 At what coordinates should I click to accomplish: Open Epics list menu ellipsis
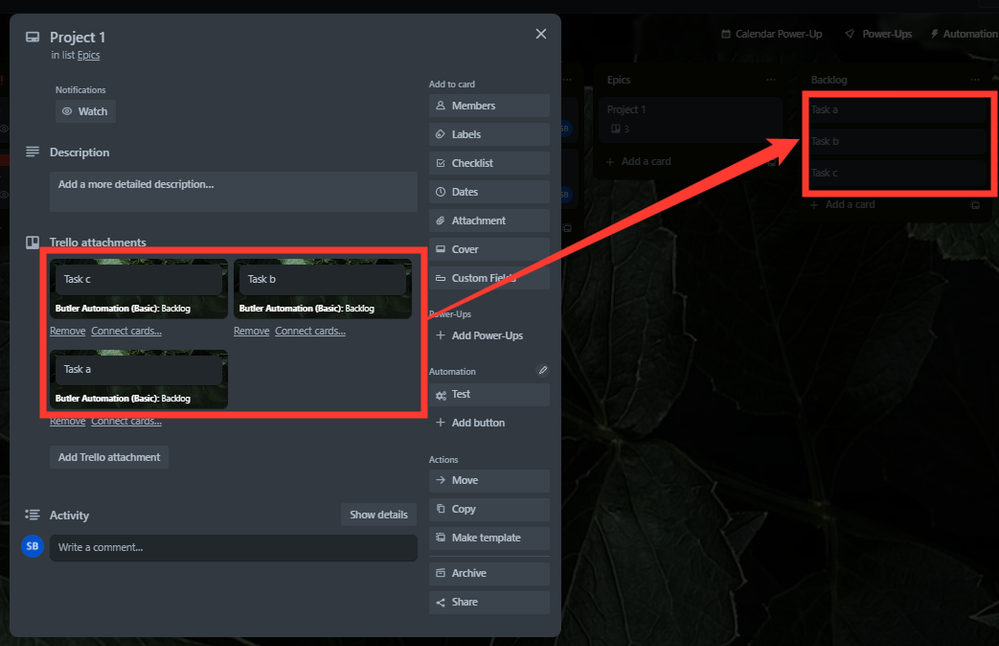771,80
